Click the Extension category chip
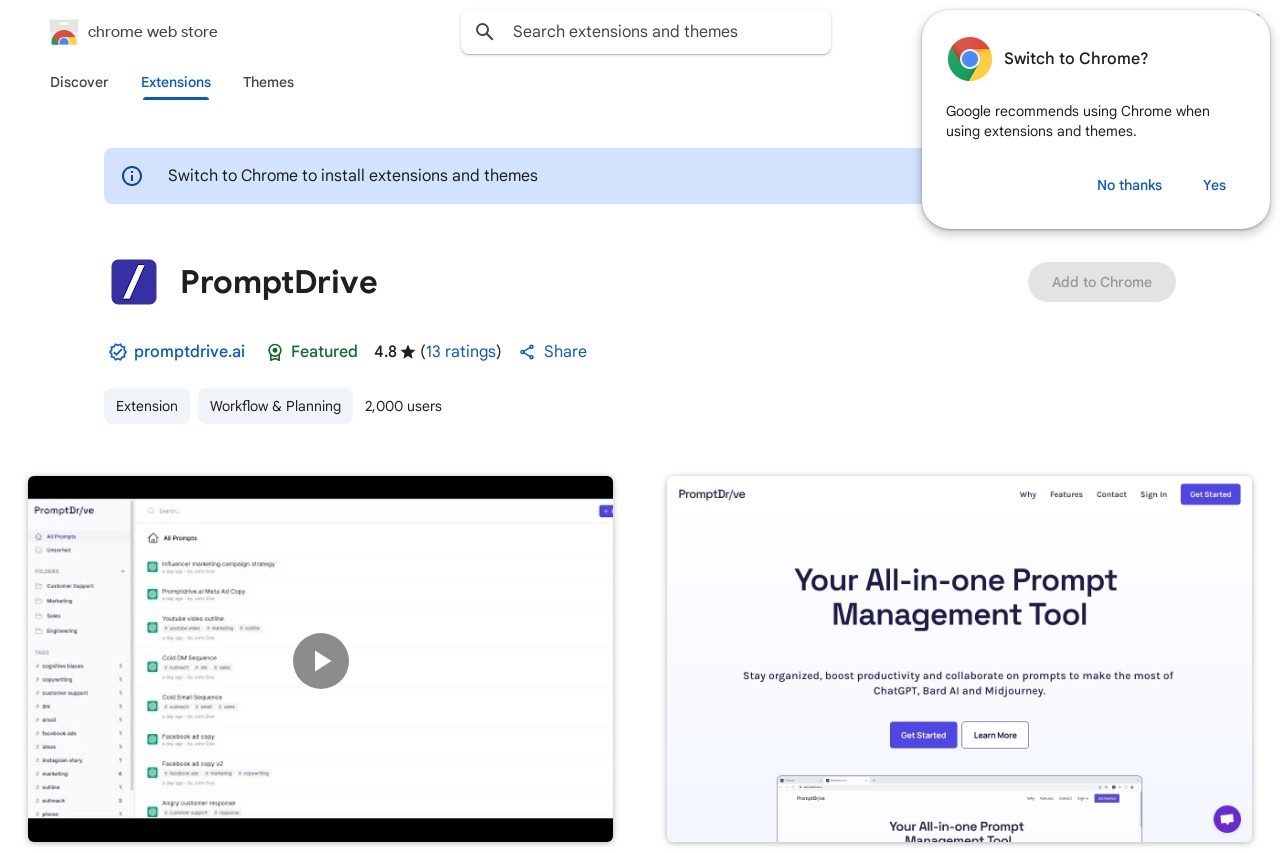 [x=147, y=406]
